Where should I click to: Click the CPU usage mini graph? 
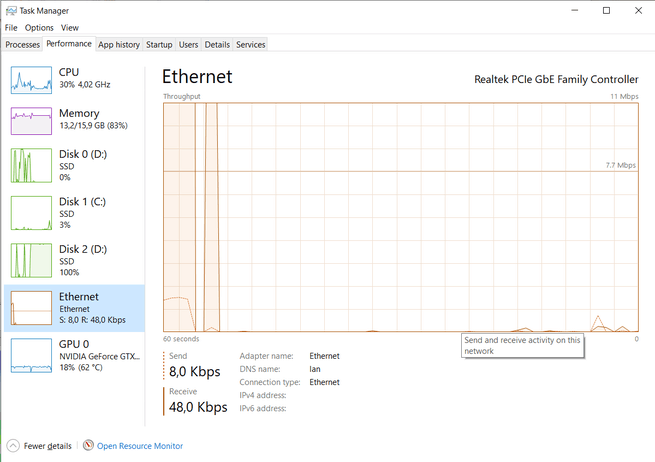click(x=31, y=80)
